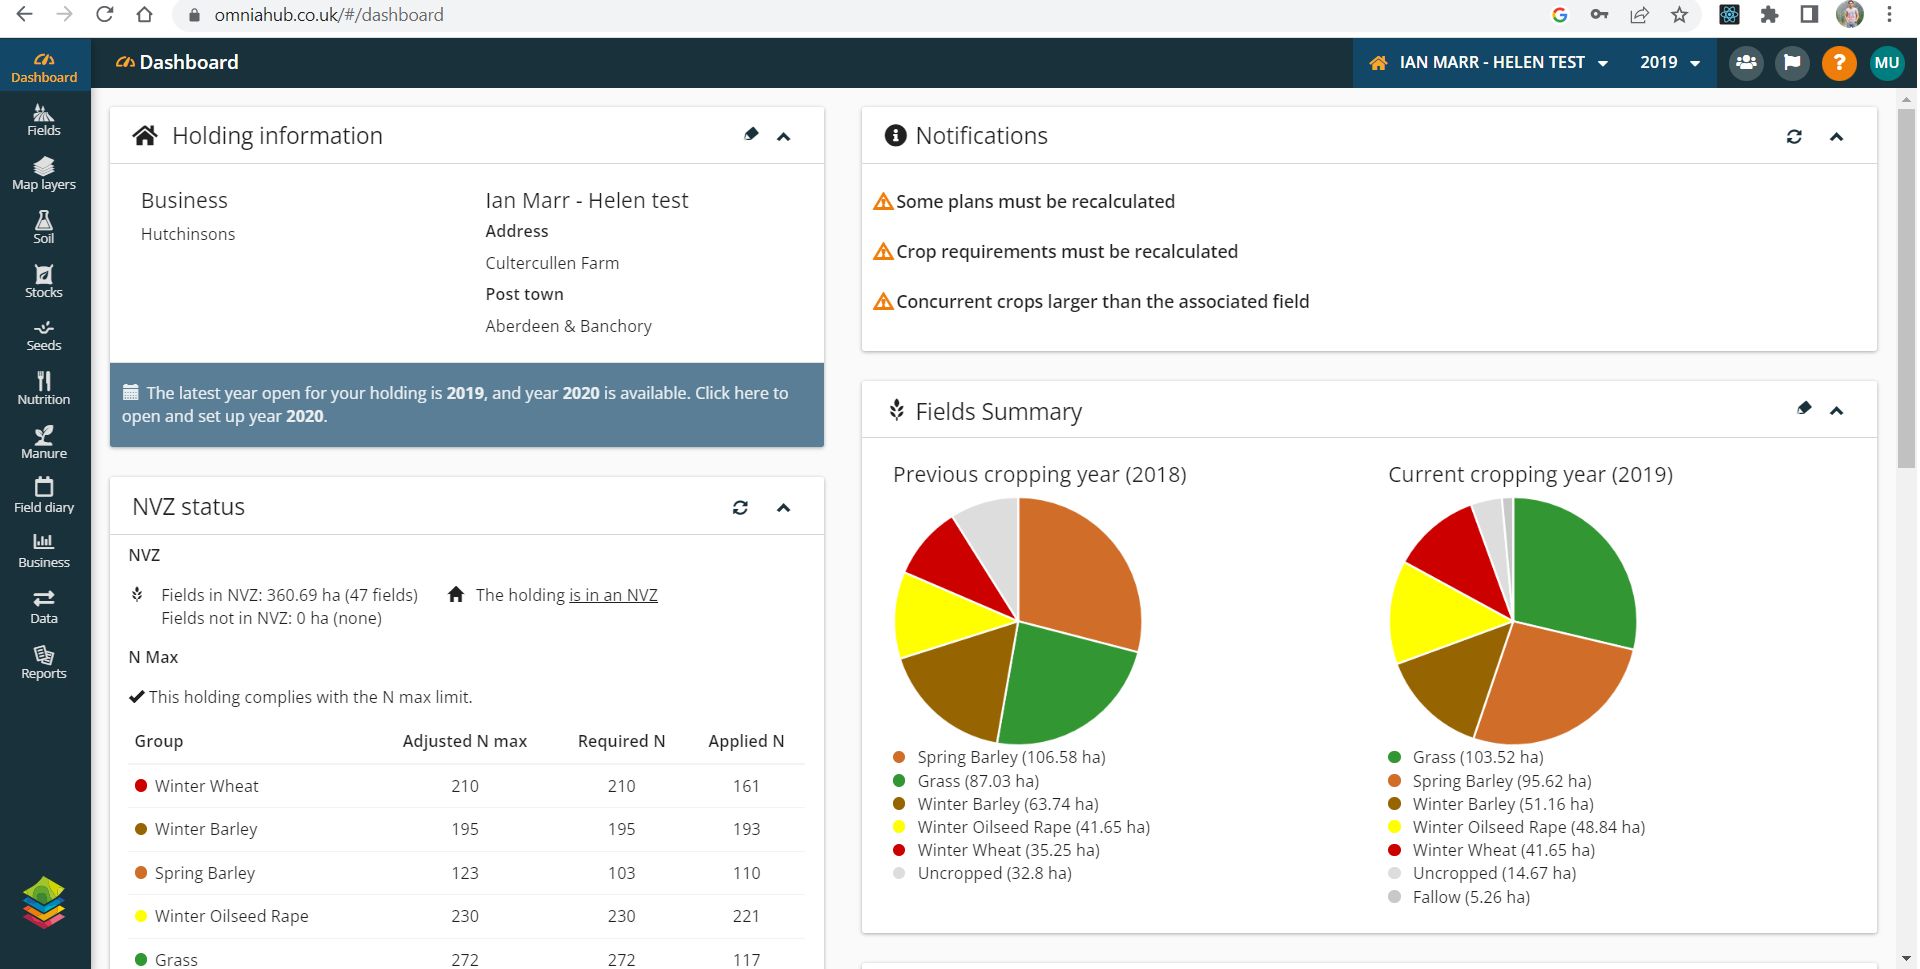Open the Seeds section
1920x969 pixels.
[x=44, y=336]
